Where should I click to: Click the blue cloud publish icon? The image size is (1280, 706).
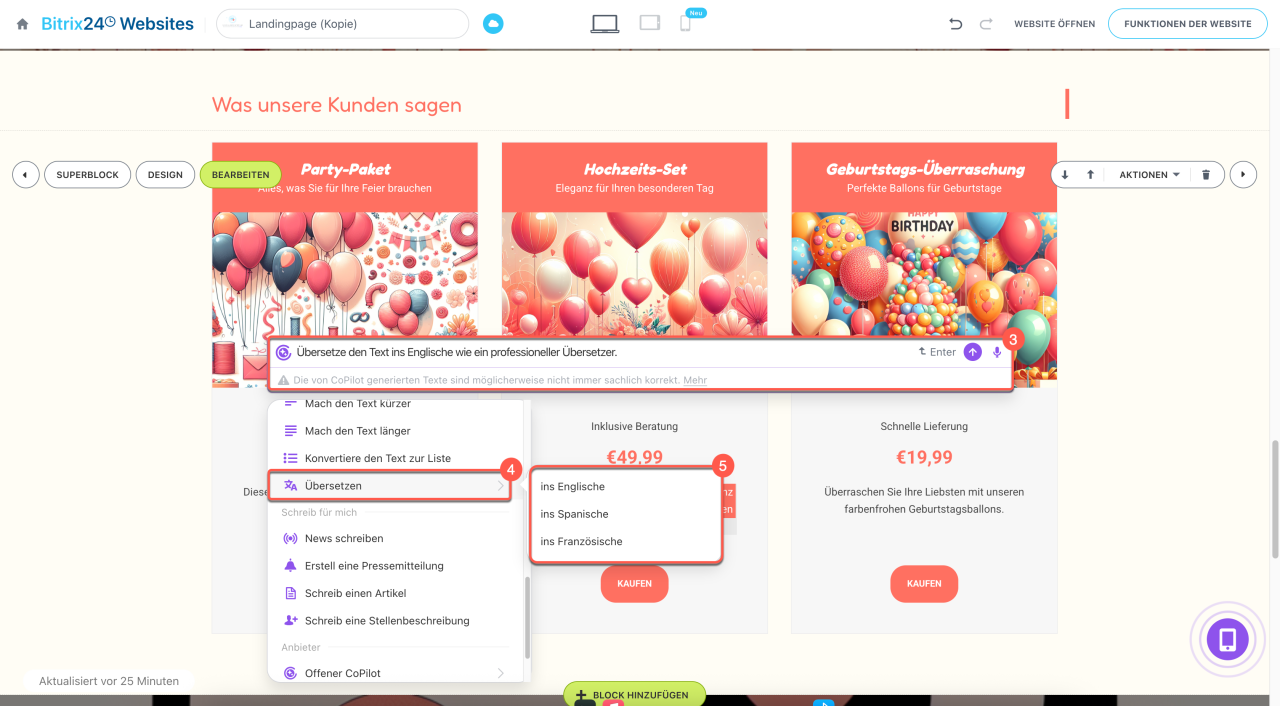(493, 23)
